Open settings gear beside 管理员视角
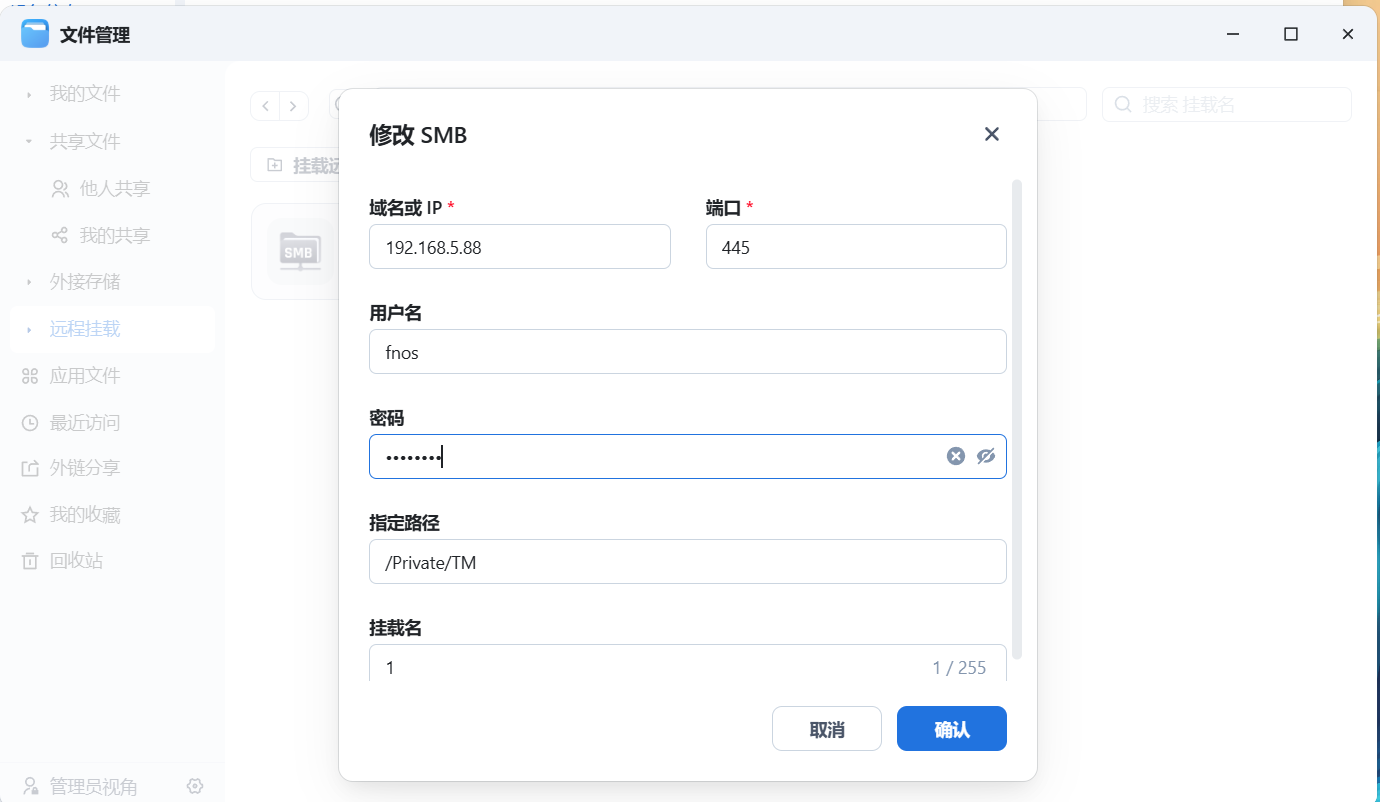Image resolution: width=1380 pixels, height=802 pixels. 195,786
